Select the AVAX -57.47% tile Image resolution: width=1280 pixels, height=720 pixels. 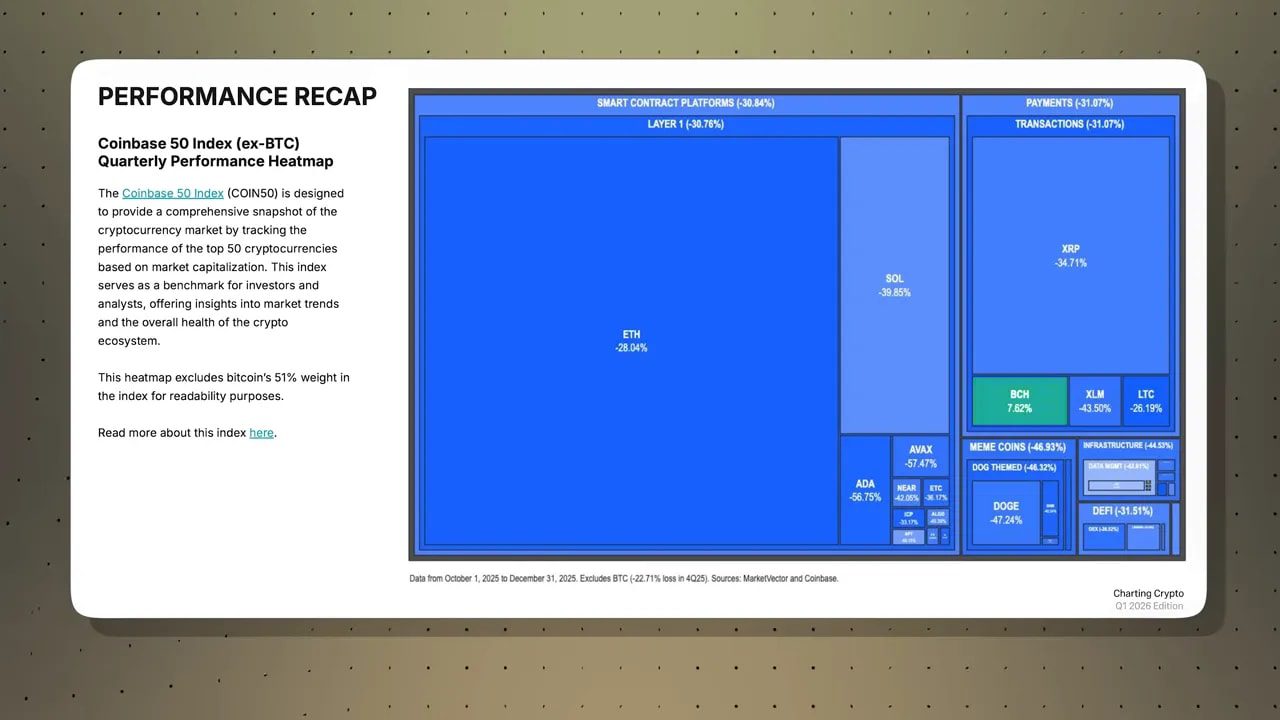click(x=920, y=456)
